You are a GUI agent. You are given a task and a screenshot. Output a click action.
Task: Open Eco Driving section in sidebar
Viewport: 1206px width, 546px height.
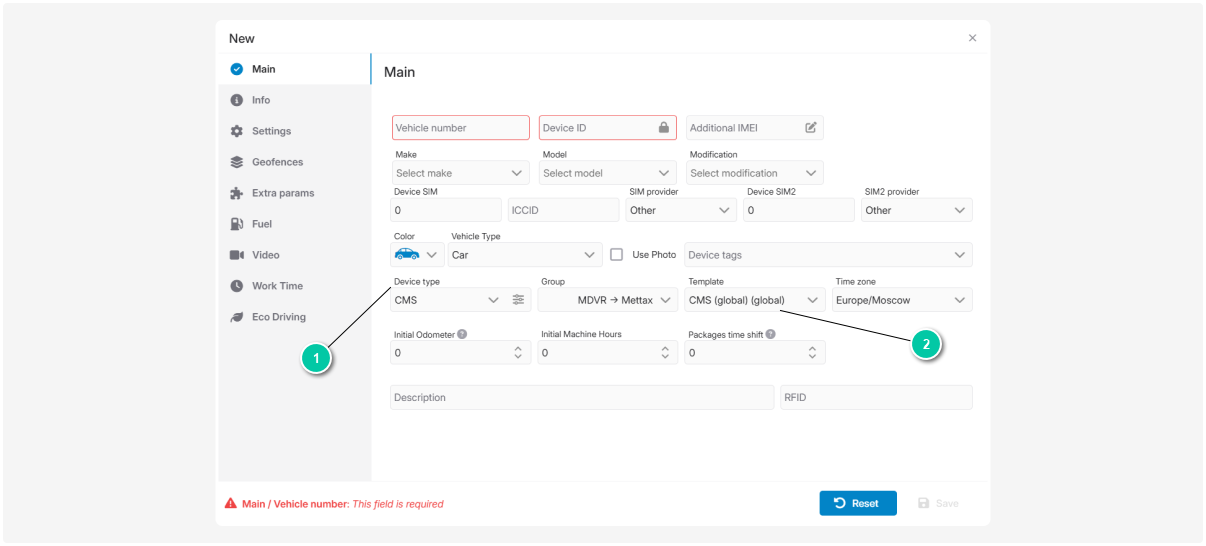(x=278, y=317)
